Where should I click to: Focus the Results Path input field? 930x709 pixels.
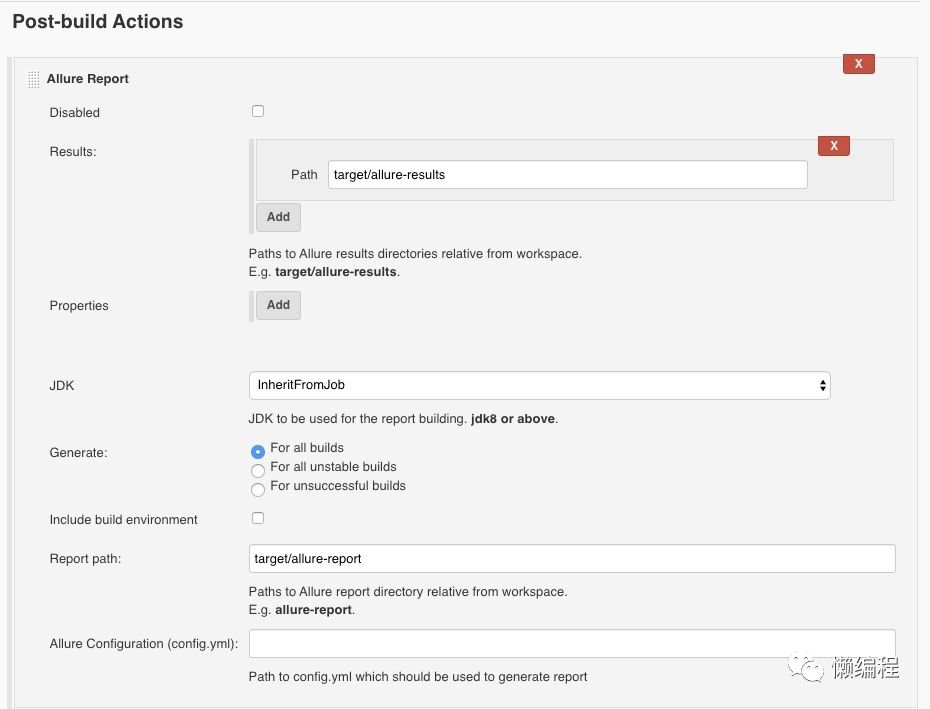coord(567,175)
